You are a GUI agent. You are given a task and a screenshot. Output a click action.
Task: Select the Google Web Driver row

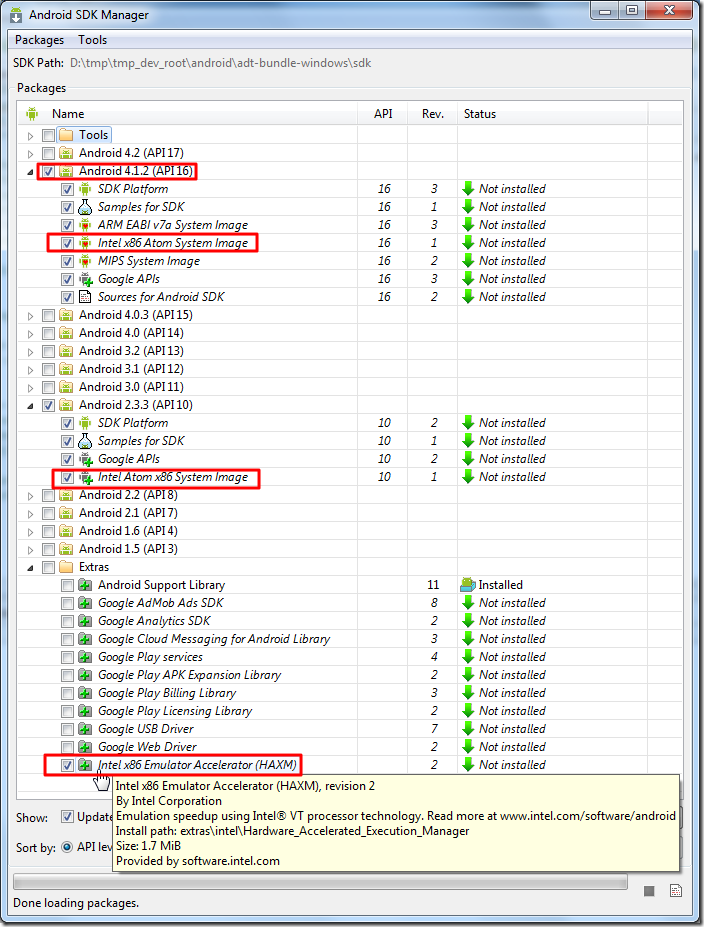349,747
